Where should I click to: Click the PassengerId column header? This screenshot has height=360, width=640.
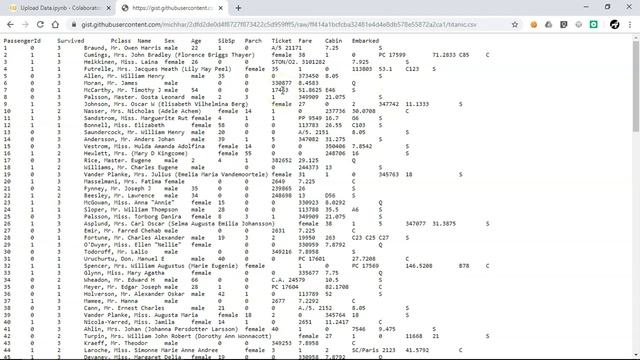tap(22, 41)
